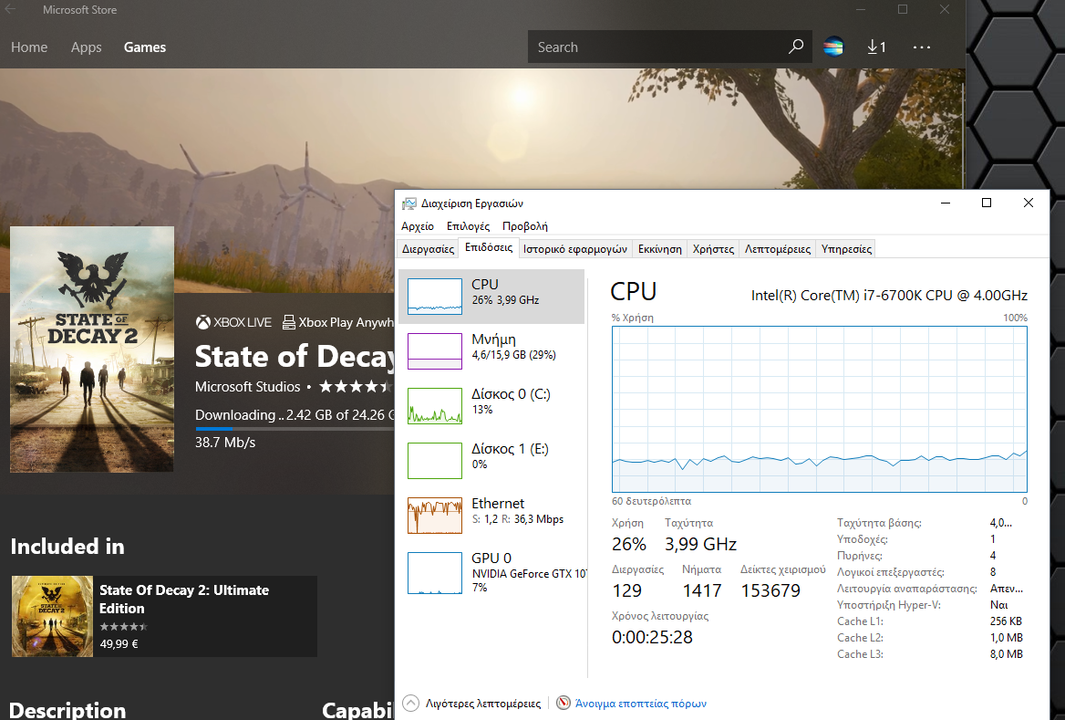This screenshot has width=1065, height=720.
Task: Switch to the Υπηρεσίες tab
Action: [x=846, y=249]
